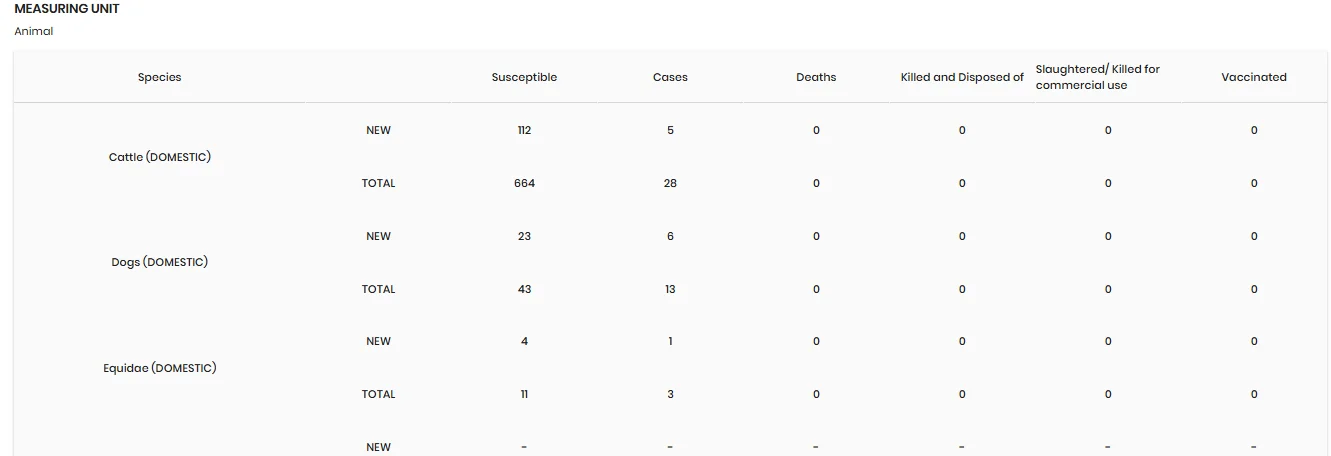Select the Dogs (DOMESTIC) species cell
Viewport: 1331px width, 456px height.
(x=160, y=262)
